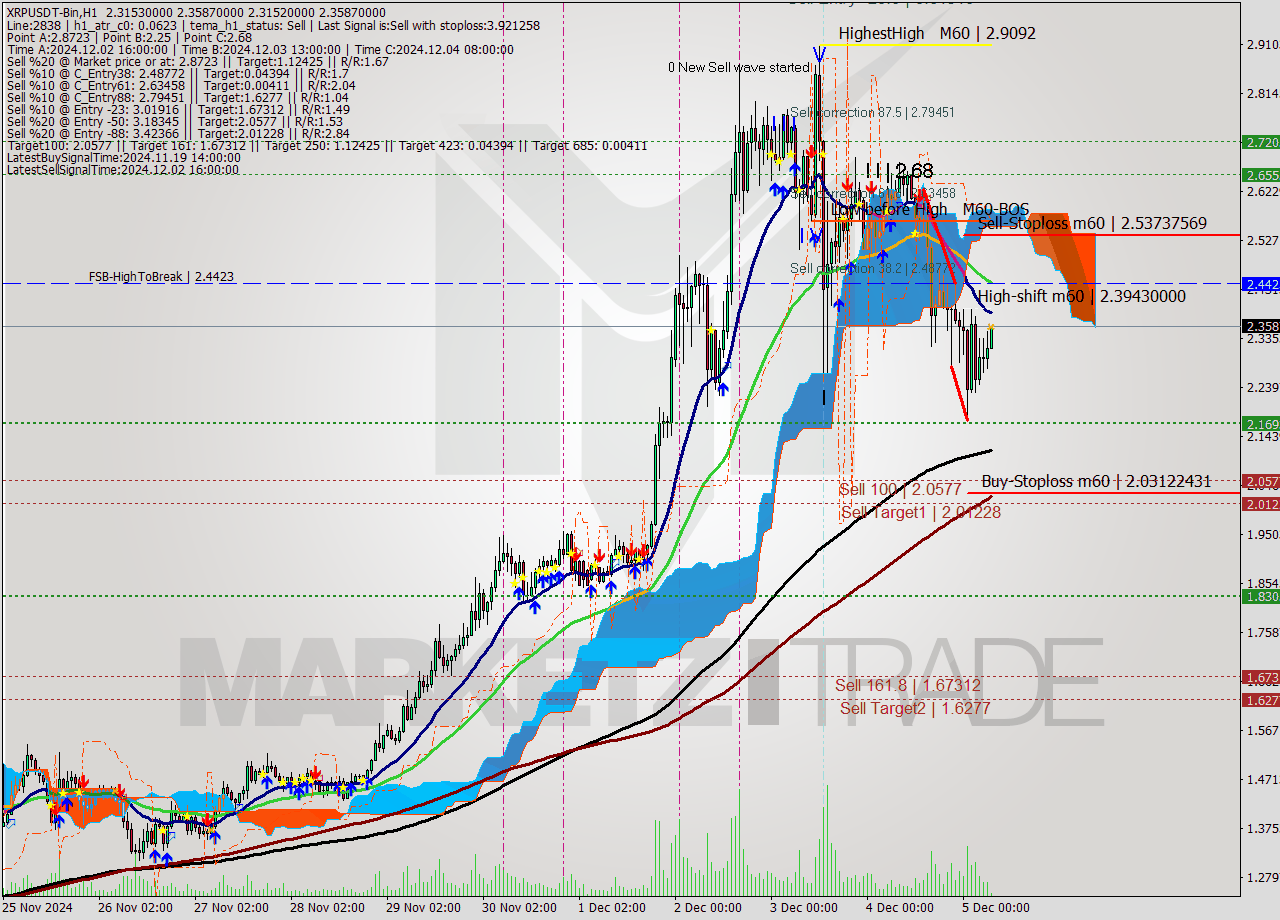
Task: Click the 'Sell 100 | 2.0577' label
Action: (x=900, y=490)
